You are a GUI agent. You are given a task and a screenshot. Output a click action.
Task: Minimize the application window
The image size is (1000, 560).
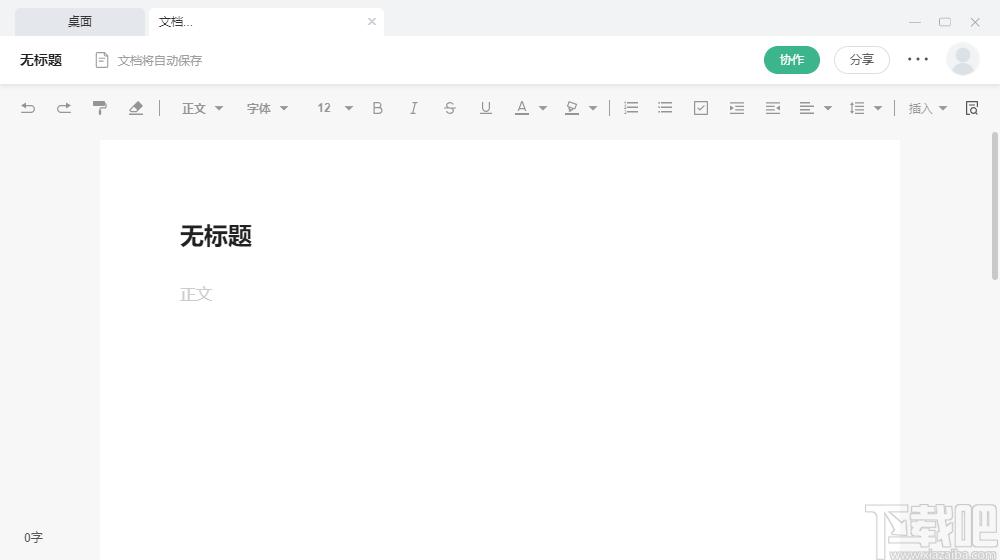pos(915,22)
